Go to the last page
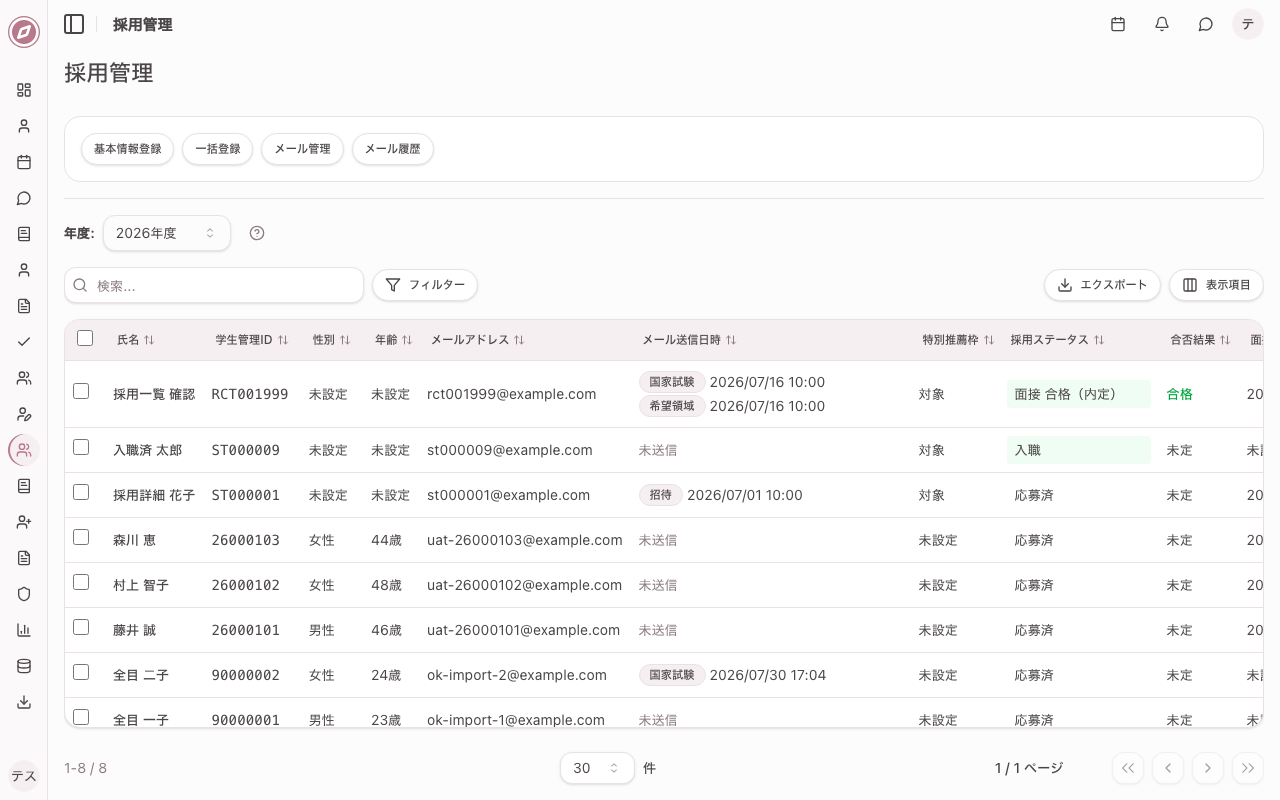This screenshot has width=1280, height=800. 1248,768
